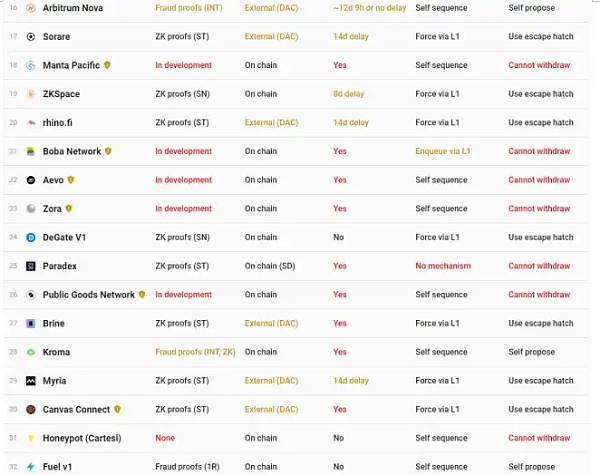Click the Zora logo icon
Viewport: 600px width, 475px height.
pos(31,209)
